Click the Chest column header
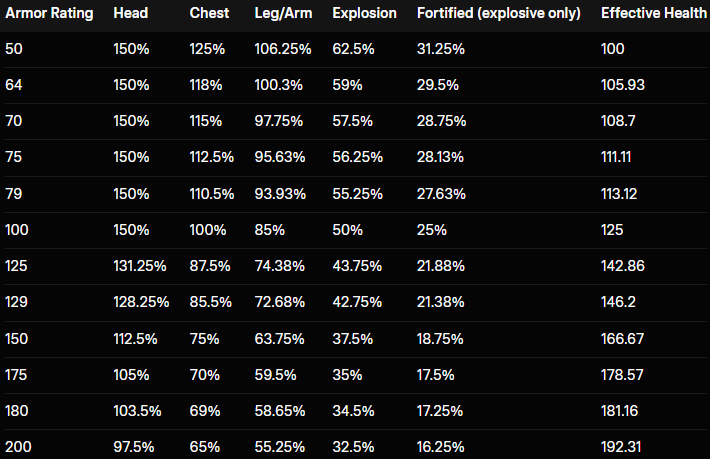 [x=208, y=14]
